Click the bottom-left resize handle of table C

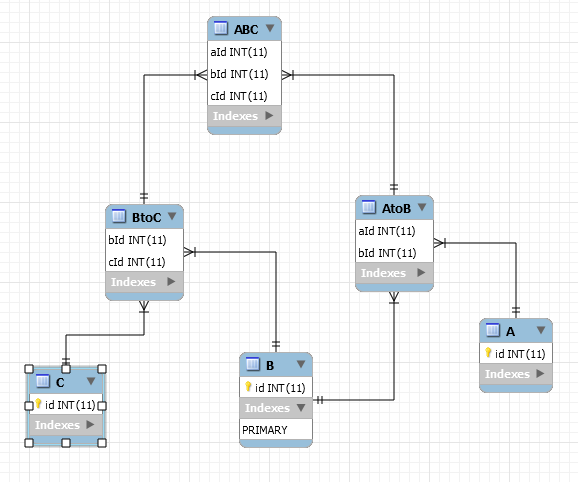click(x=29, y=443)
